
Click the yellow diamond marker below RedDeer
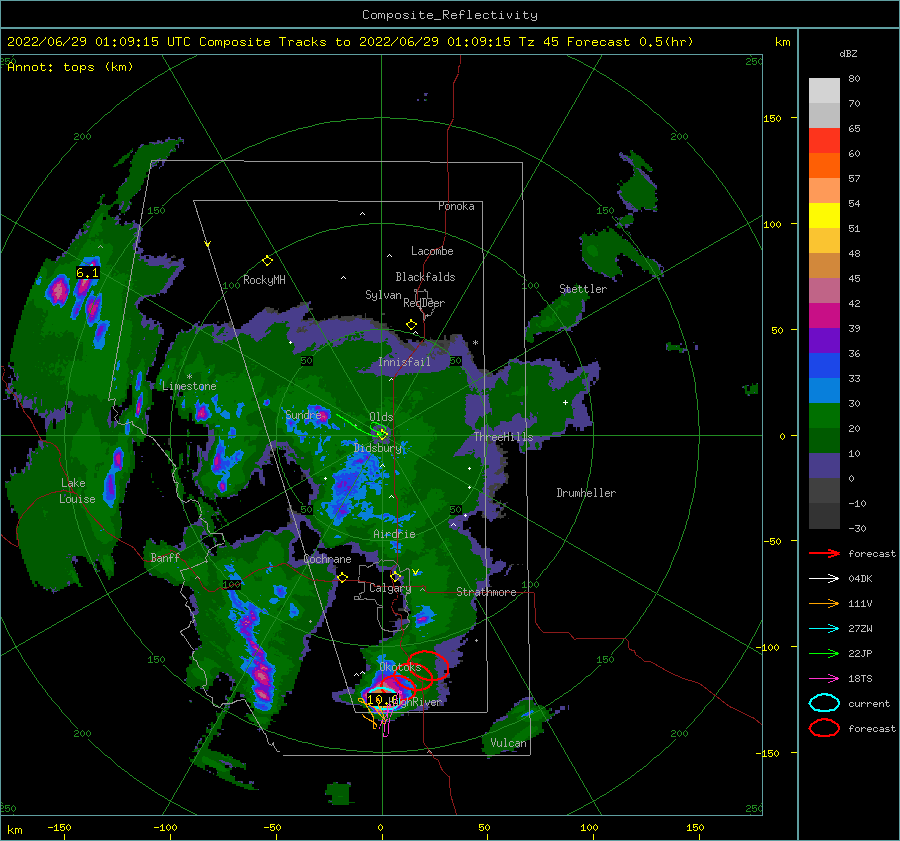click(411, 325)
